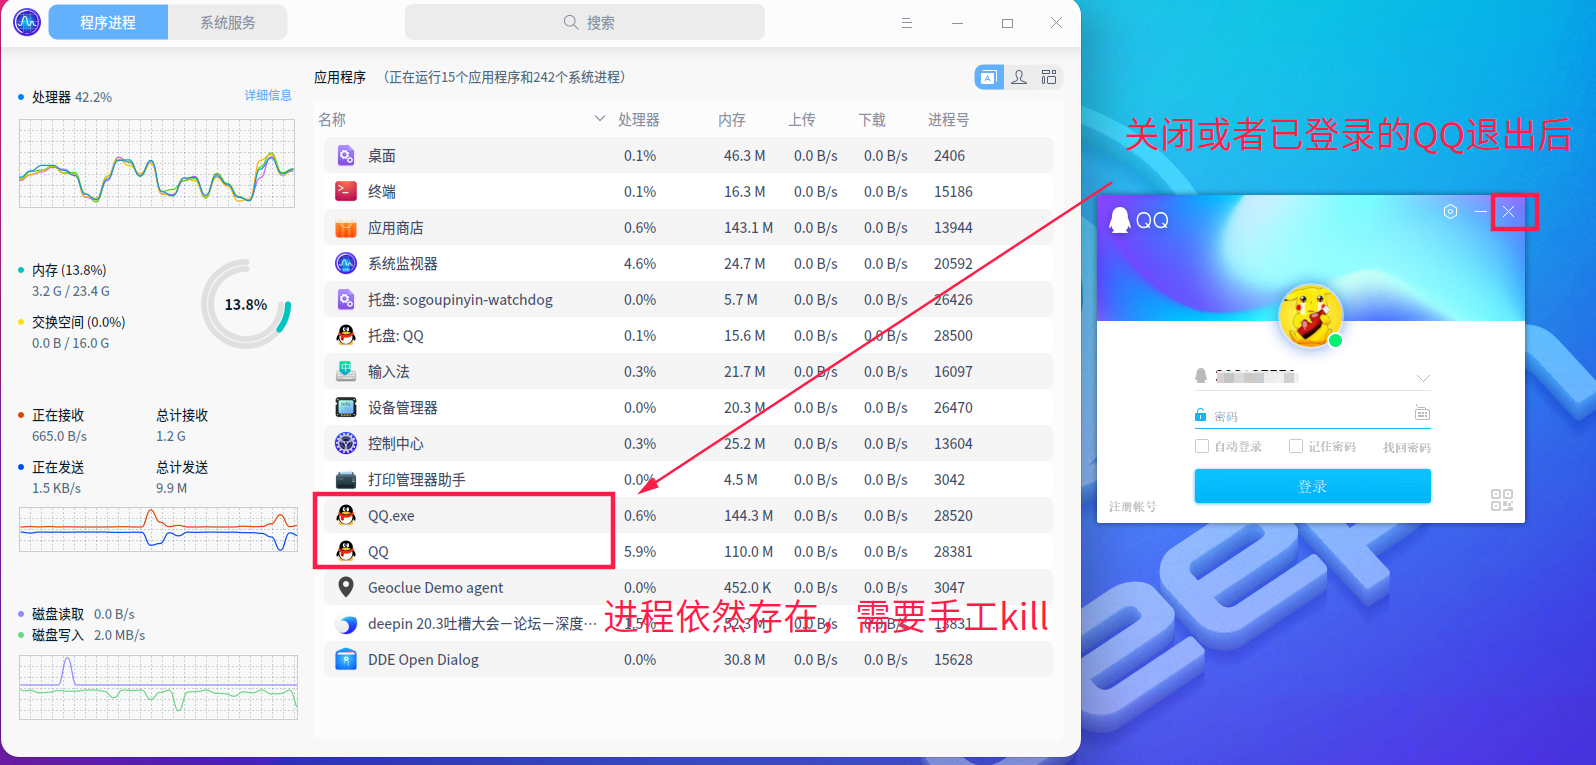Click the 设备管理器 process icon
The image size is (1596, 765).
pos(346,408)
